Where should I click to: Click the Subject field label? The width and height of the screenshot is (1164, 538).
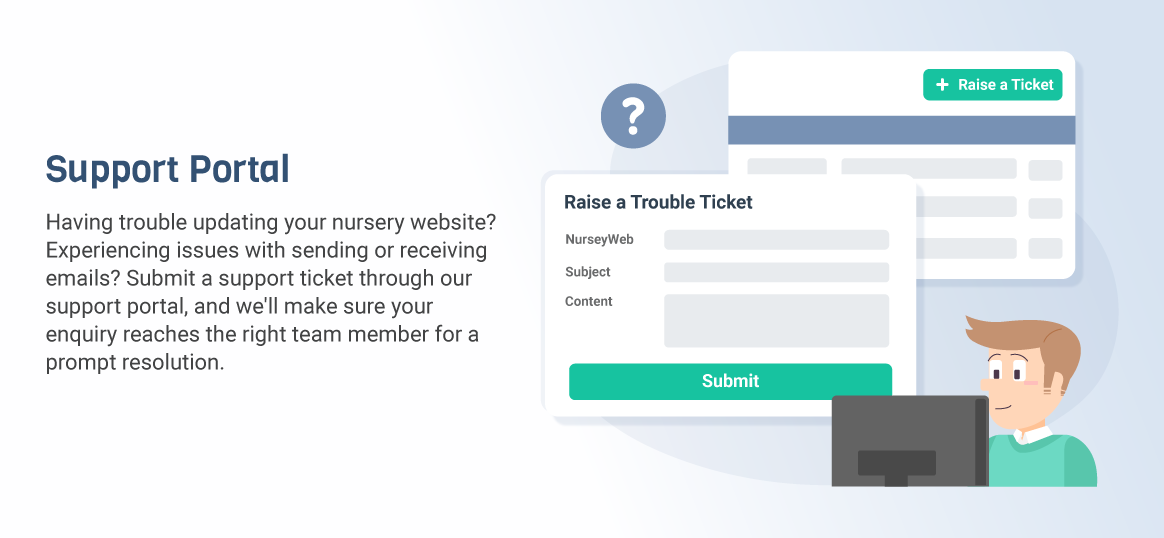coord(588,272)
